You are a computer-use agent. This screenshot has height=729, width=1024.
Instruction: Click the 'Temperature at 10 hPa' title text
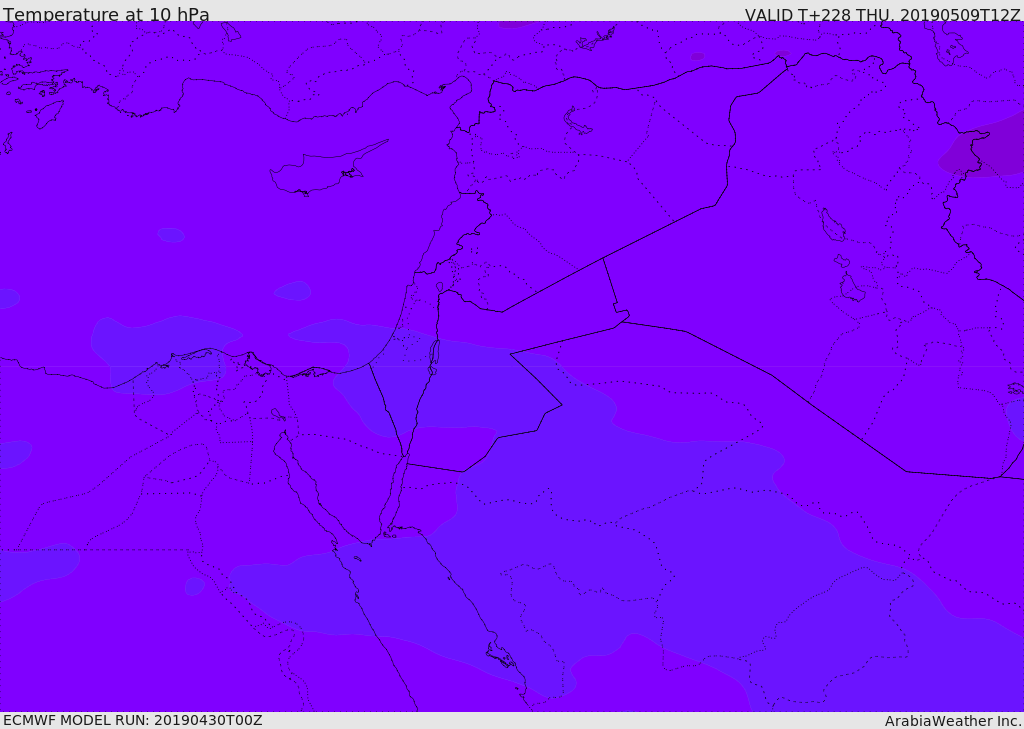tap(106, 14)
